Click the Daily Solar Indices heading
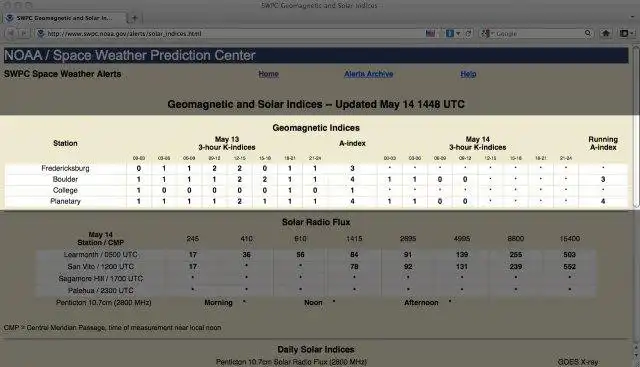Screen dimensions: 640x367 pyautogui.click(x=316, y=349)
